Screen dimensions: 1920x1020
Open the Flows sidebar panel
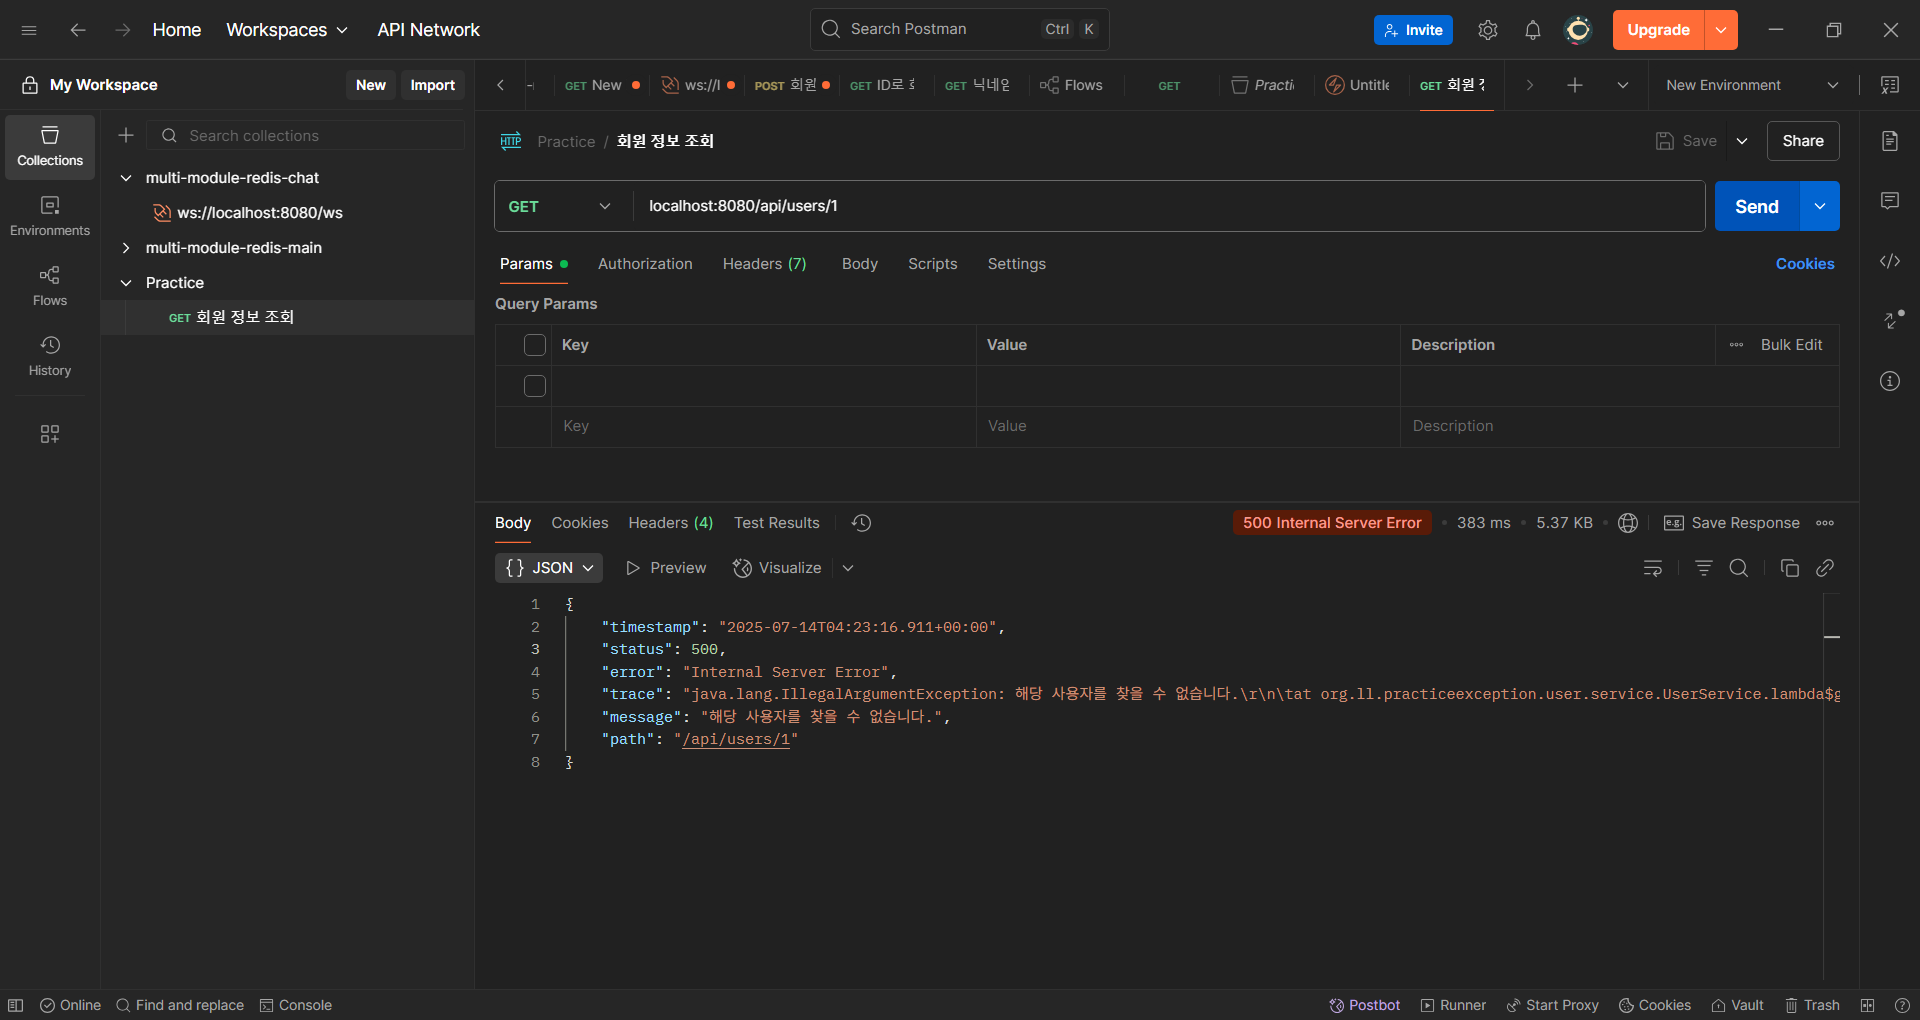[50, 287]
